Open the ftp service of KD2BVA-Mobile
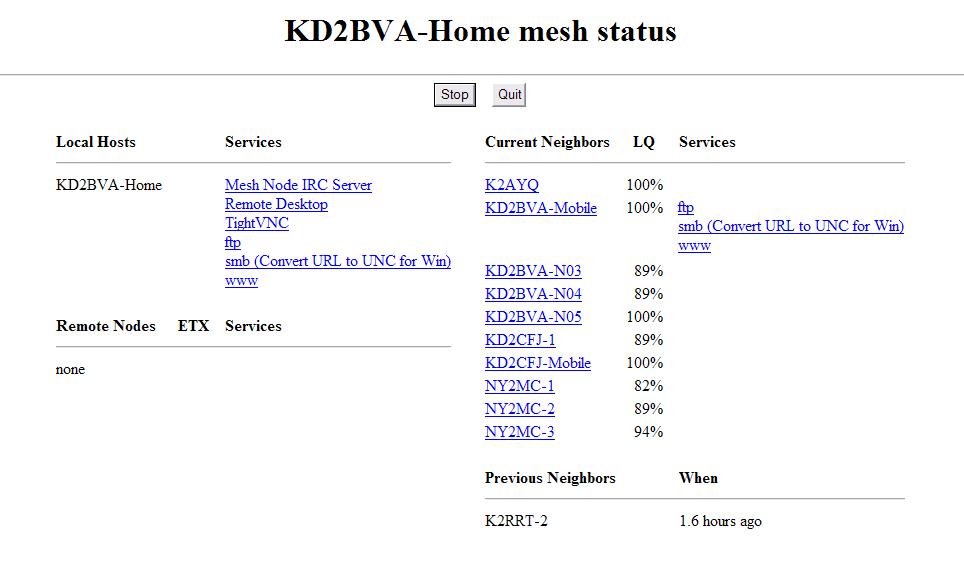The height and width of the screenshot is (569, 964). click(685, 208)
